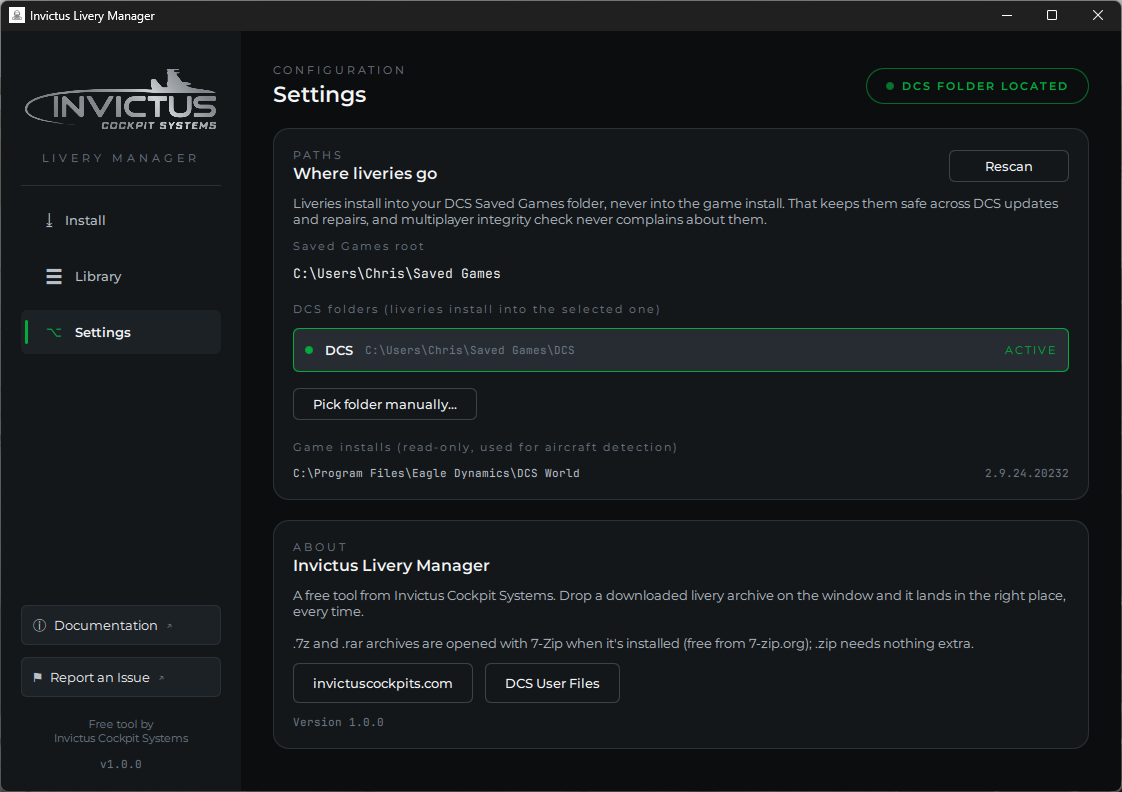Click the C:\Users\Chris\Saved Games\DCS path

469,350
